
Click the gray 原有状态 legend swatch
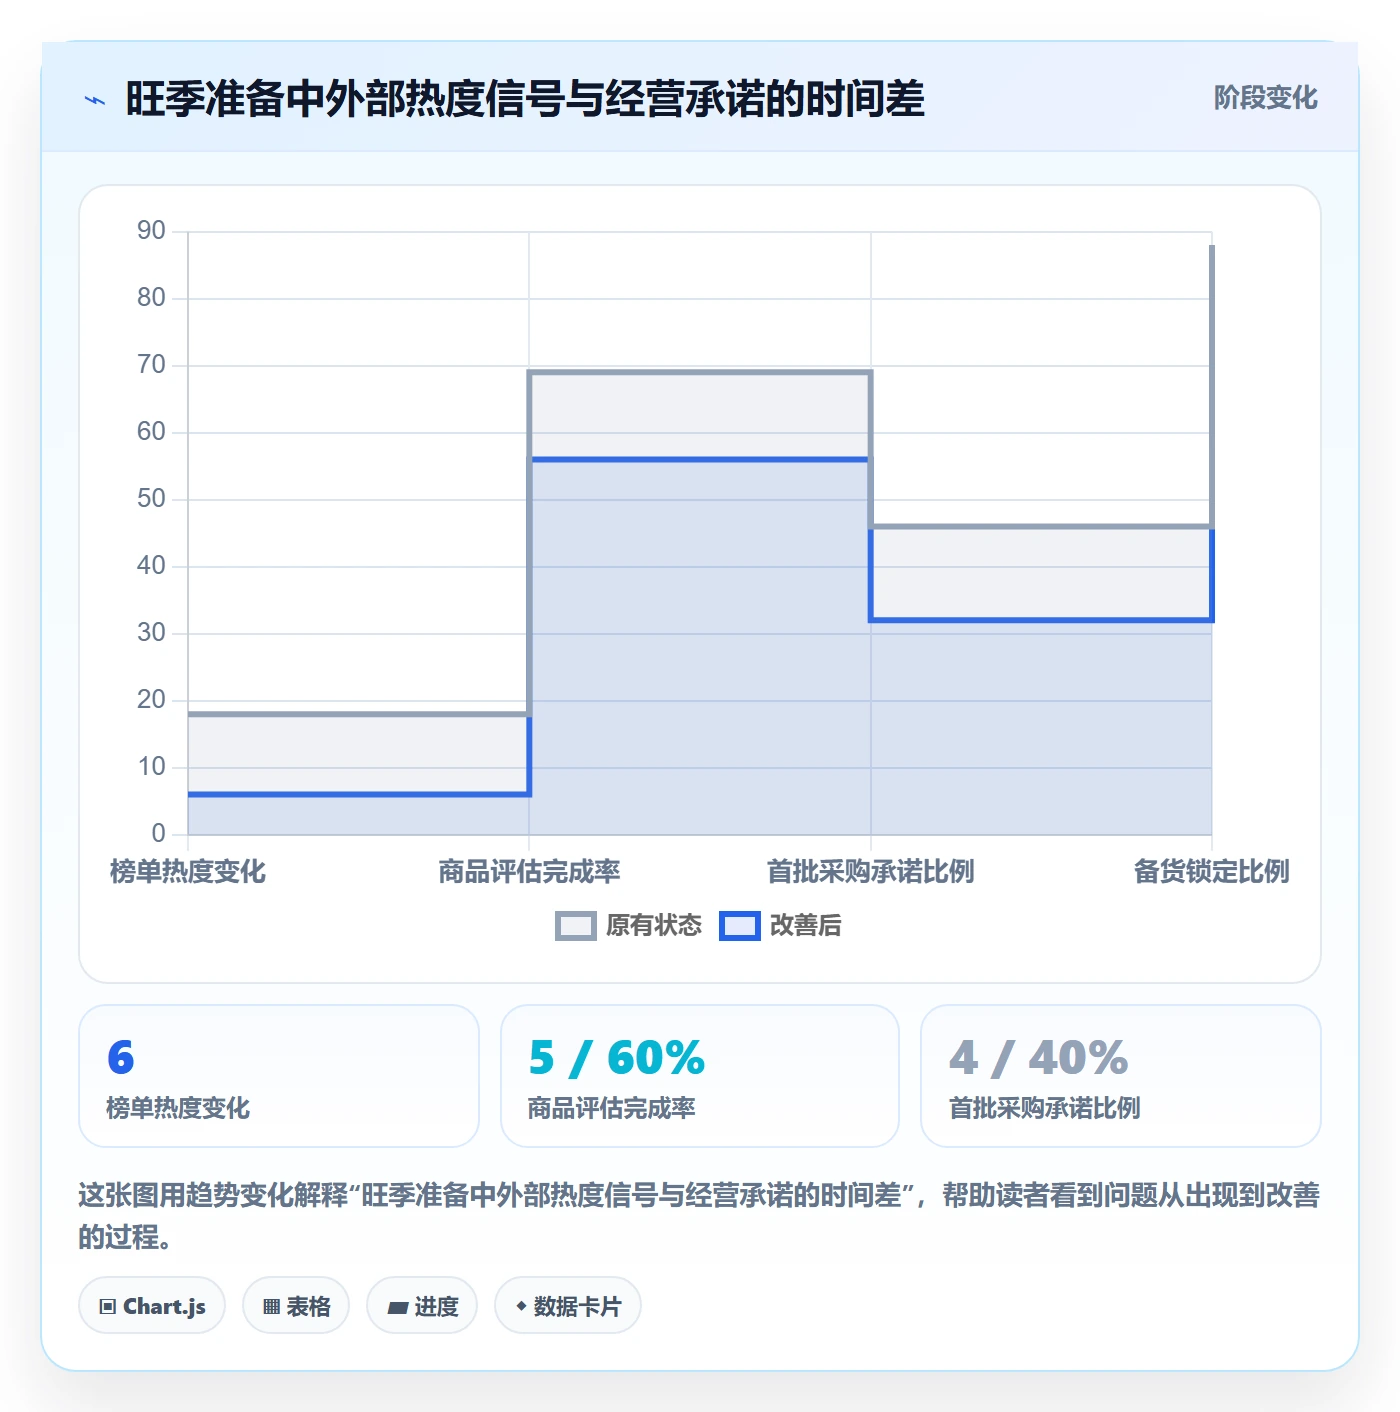(575, 926)
